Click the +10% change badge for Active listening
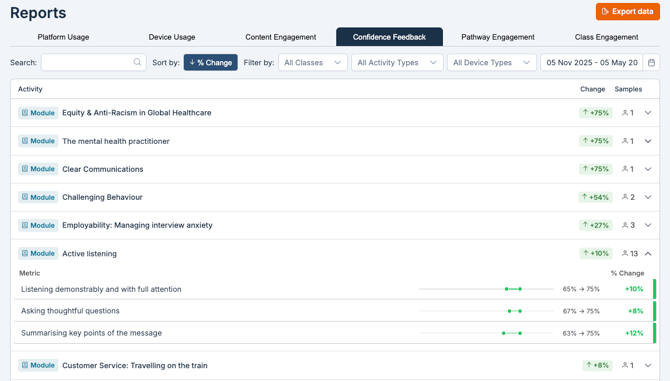Screen dimensions: 670x381 tap(596, 253)
